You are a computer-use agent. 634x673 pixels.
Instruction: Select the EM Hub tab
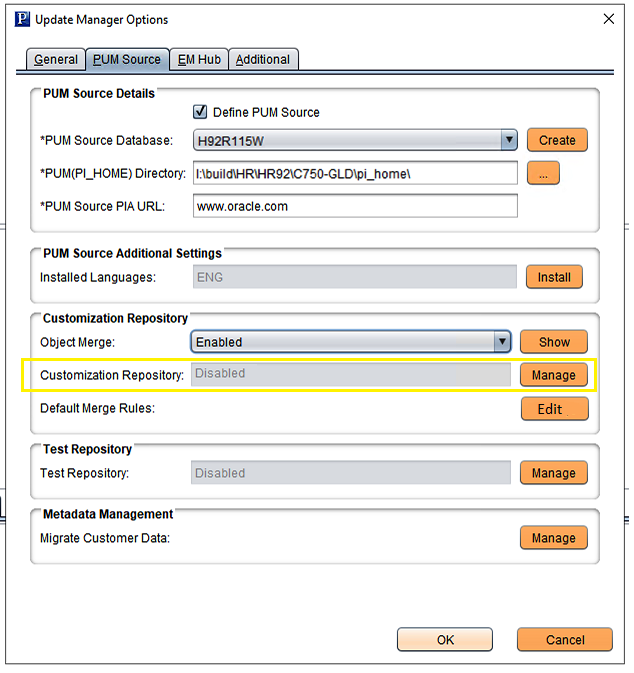click(199, 60)
